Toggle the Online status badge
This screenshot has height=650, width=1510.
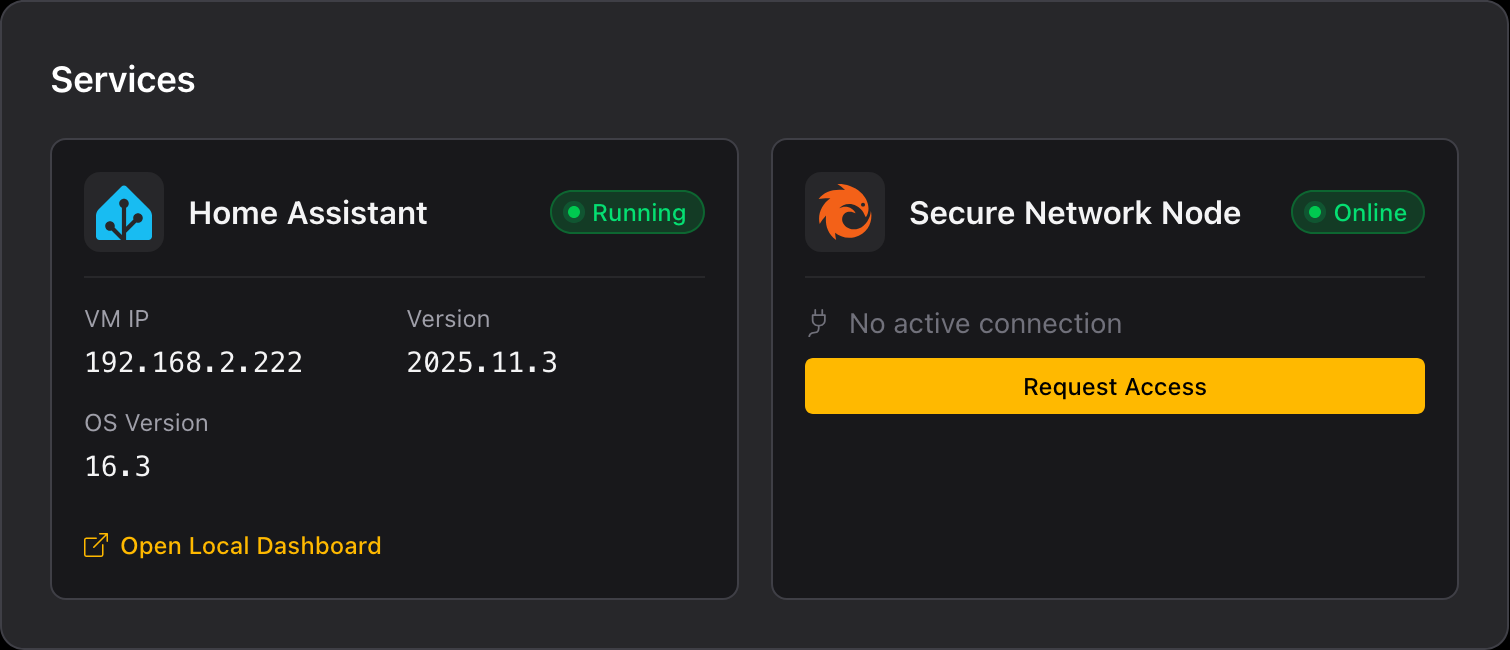(1358, 212)
